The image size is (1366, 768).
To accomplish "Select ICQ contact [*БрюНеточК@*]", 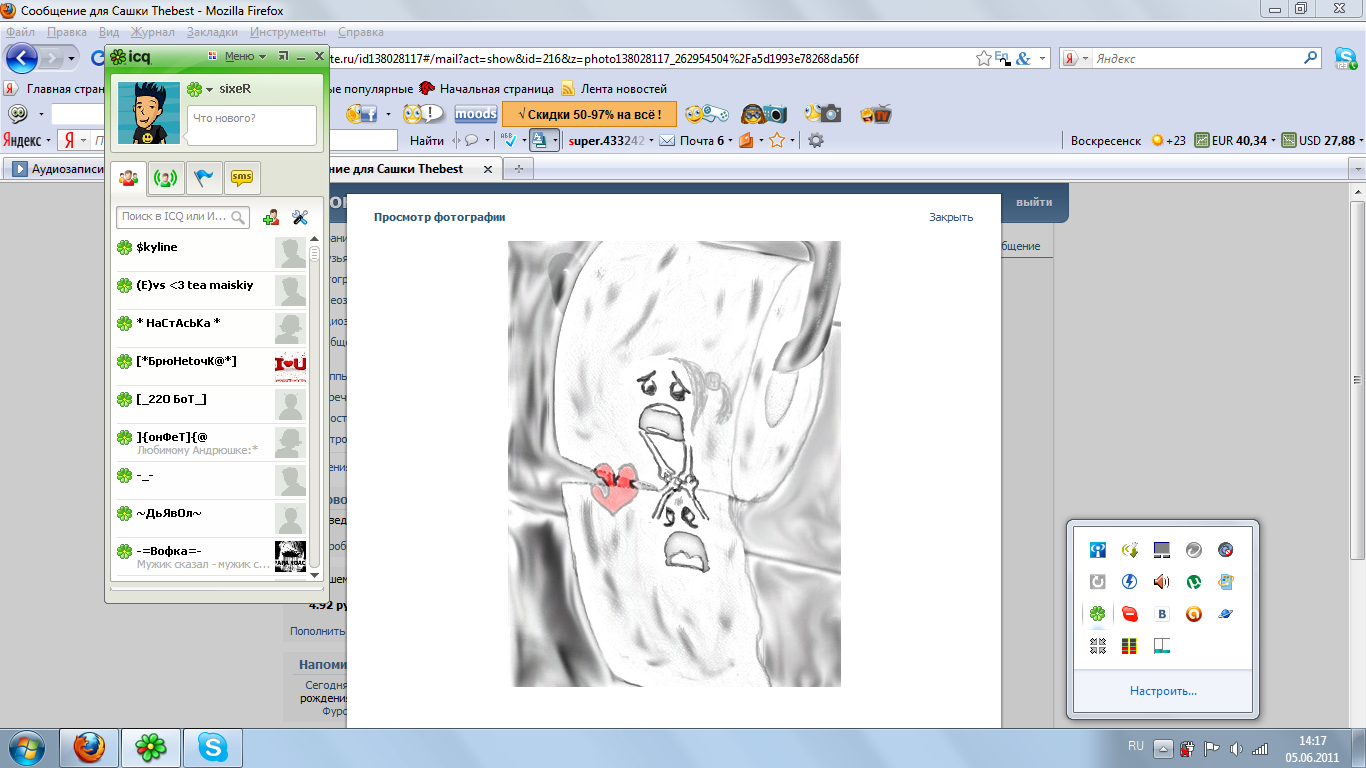I will click(x=211, y=366).
